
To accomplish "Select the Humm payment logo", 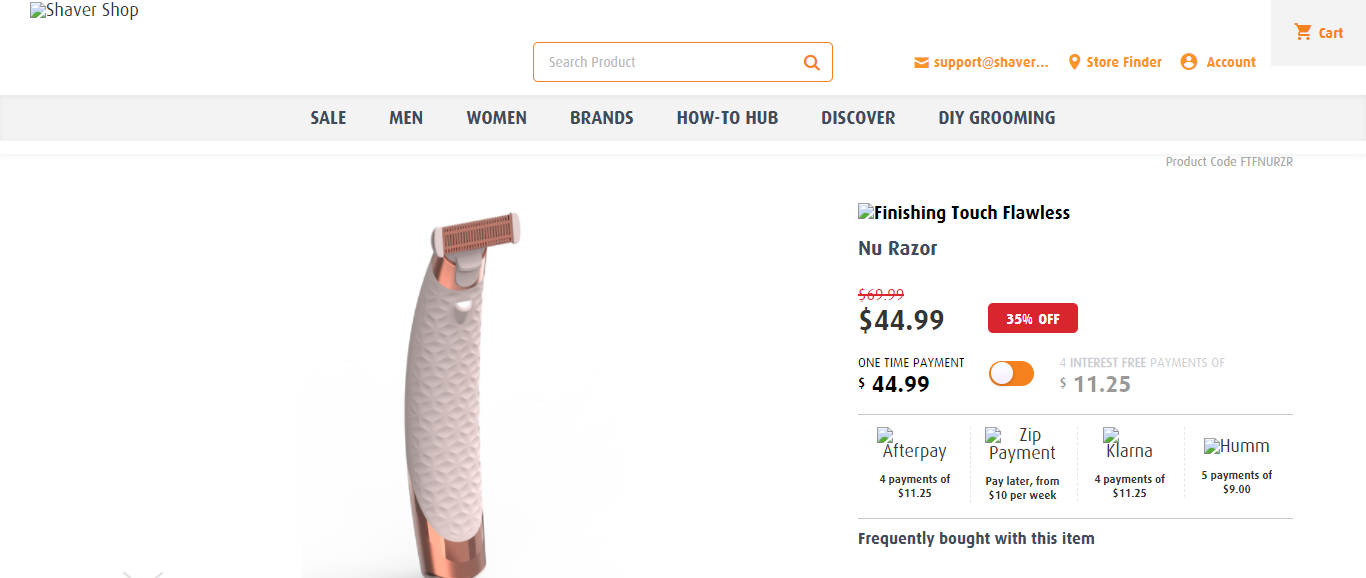I will 1236,446.
